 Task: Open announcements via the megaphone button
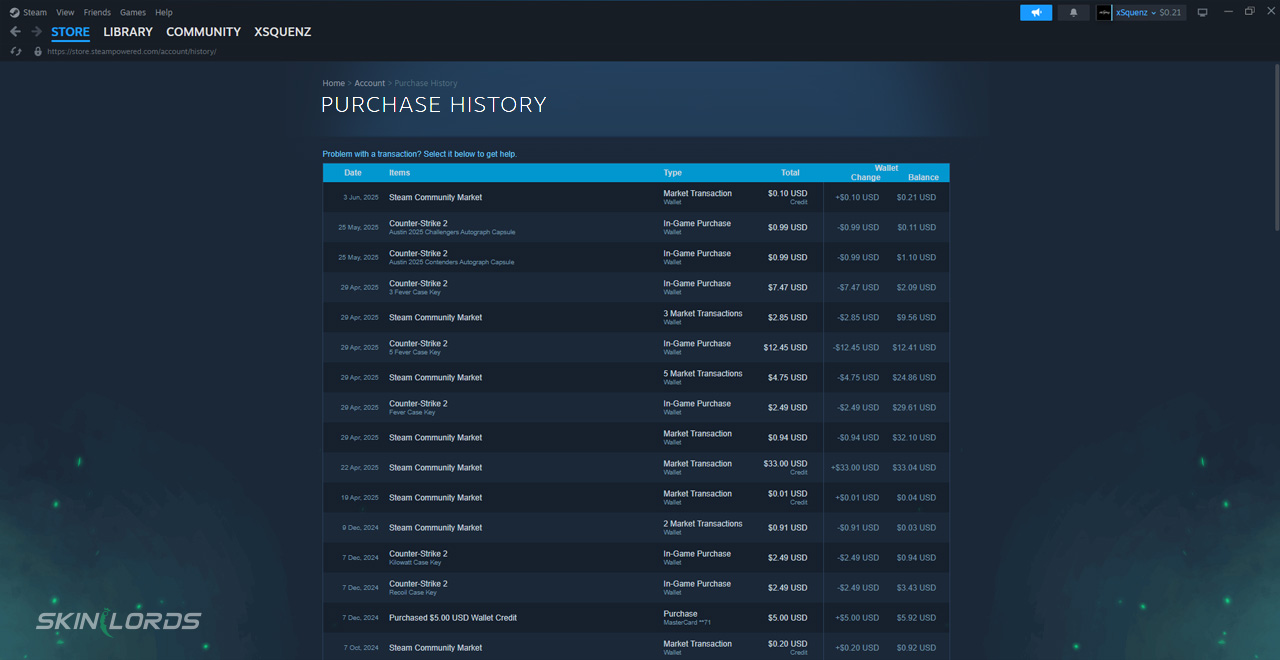click(1036, 12)
